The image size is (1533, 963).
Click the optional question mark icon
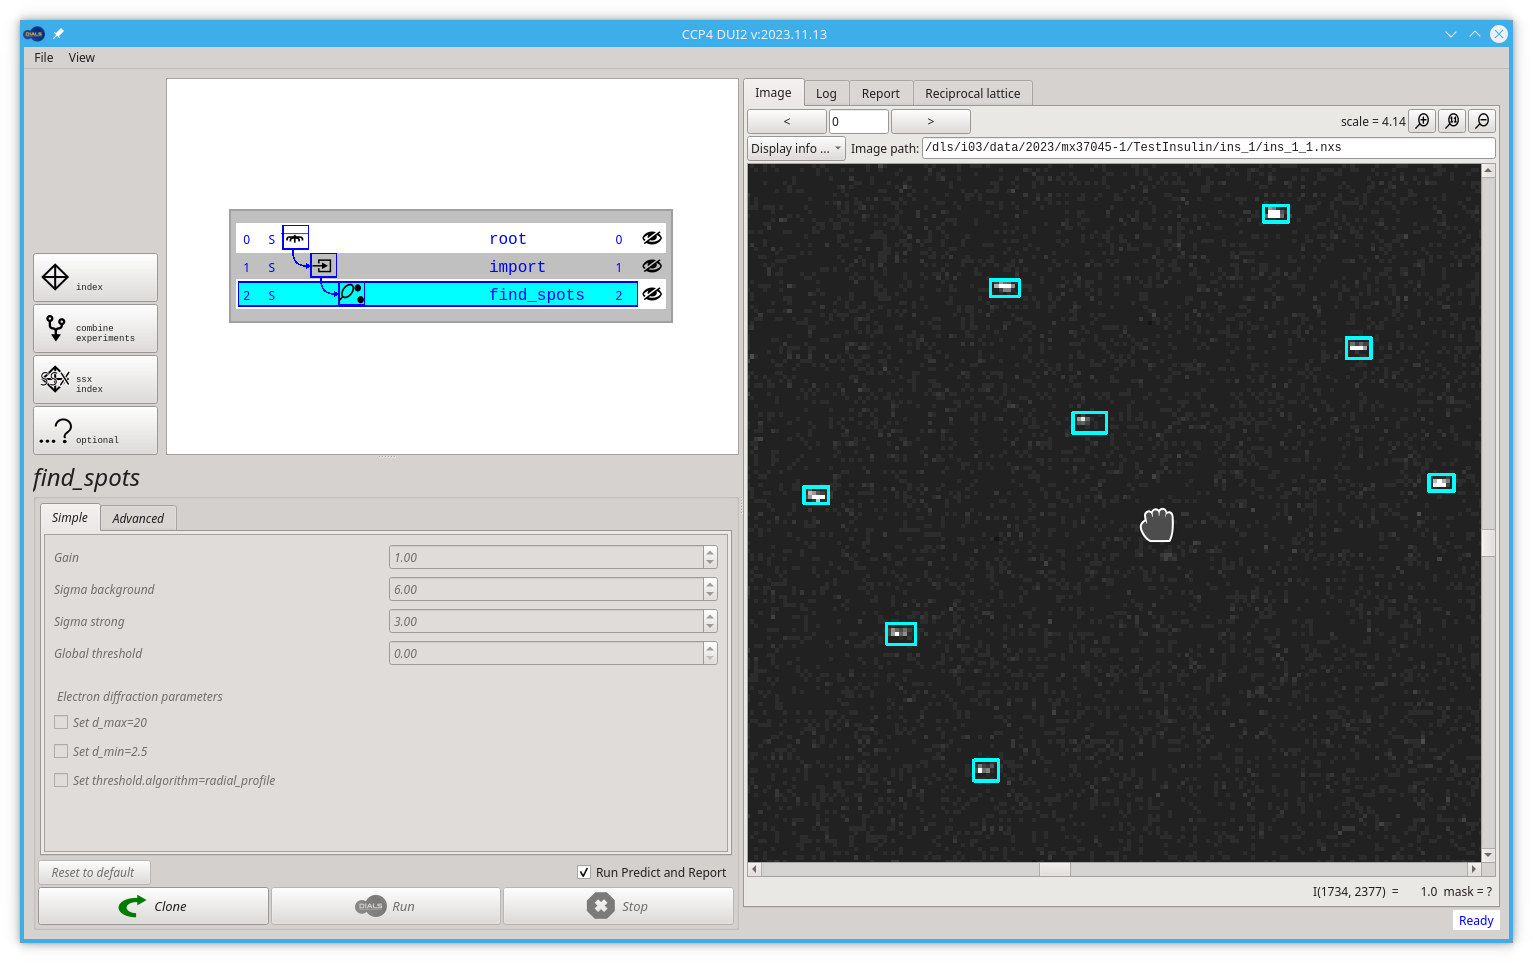tap(56, 431)
